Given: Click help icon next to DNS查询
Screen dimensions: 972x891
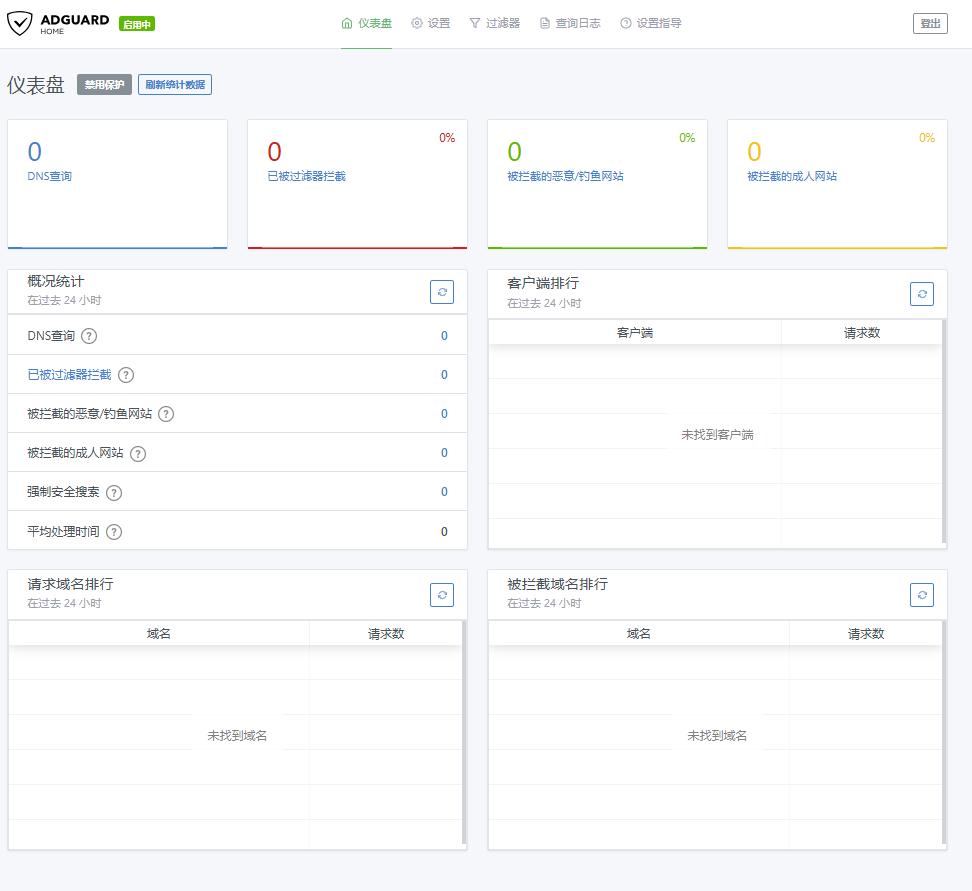Looking at the screenshot, I should click(89, 336).
